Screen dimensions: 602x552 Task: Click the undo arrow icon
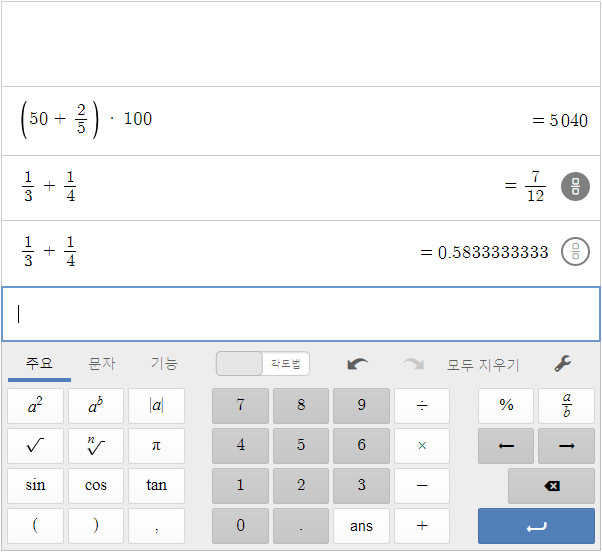coord(357,364)
